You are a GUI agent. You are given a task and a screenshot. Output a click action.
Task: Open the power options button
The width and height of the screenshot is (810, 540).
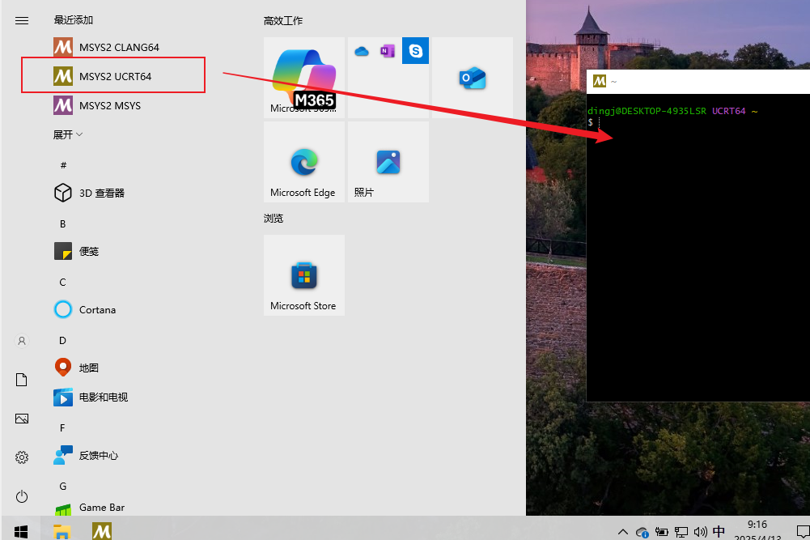(22, 496)
